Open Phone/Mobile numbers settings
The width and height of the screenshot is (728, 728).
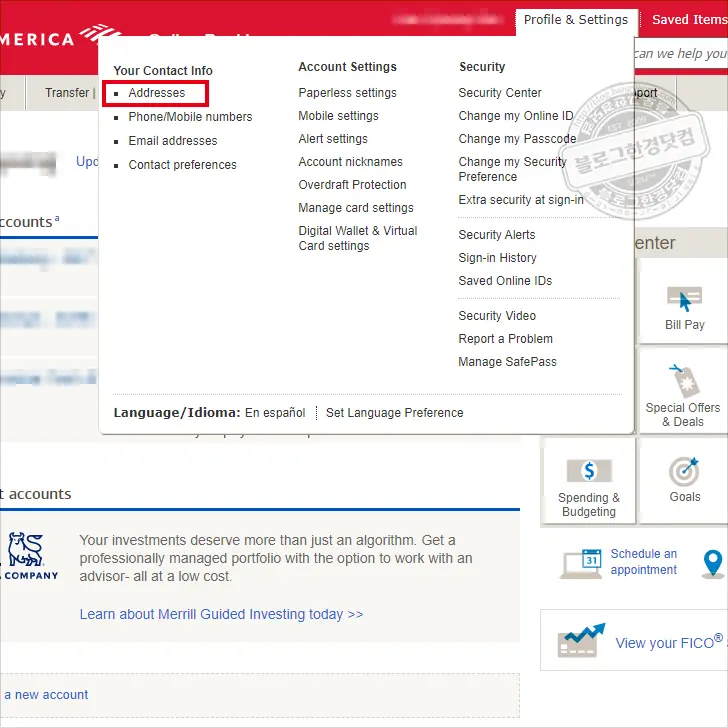click(x=190, y=117)
